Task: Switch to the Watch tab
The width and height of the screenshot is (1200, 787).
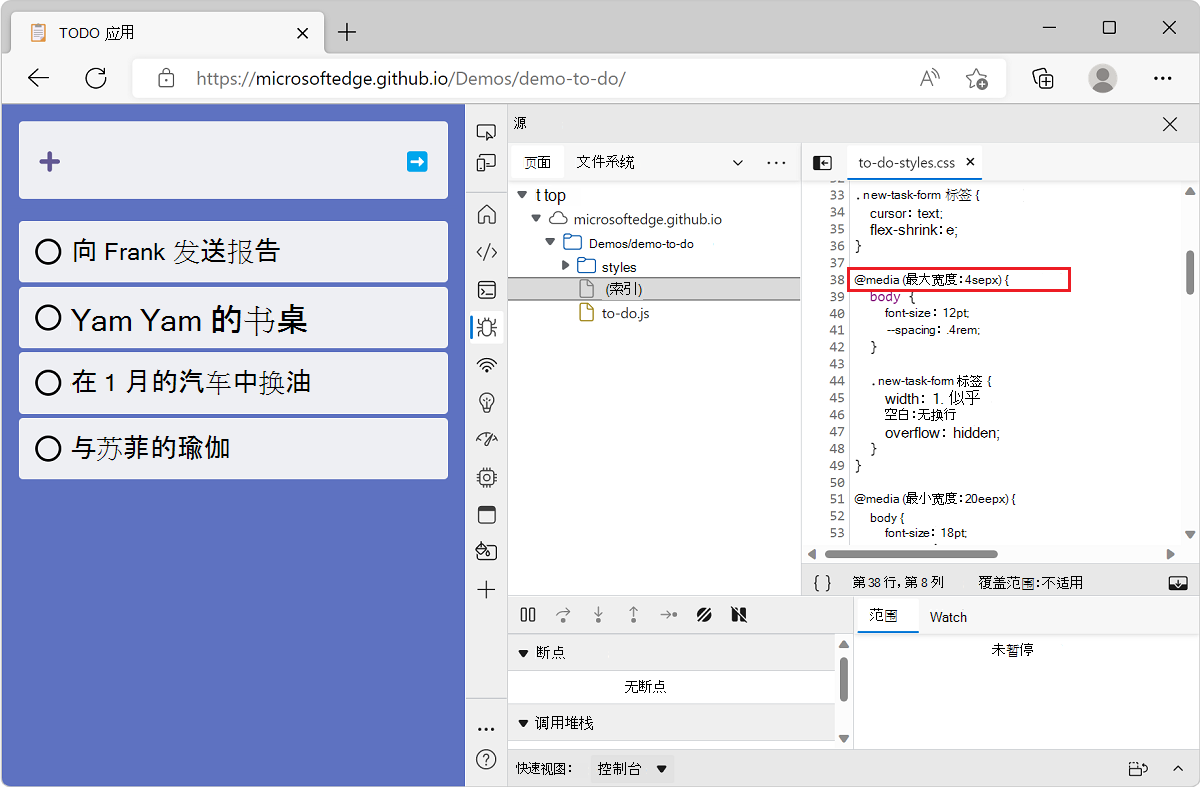Action: (947, 616)
